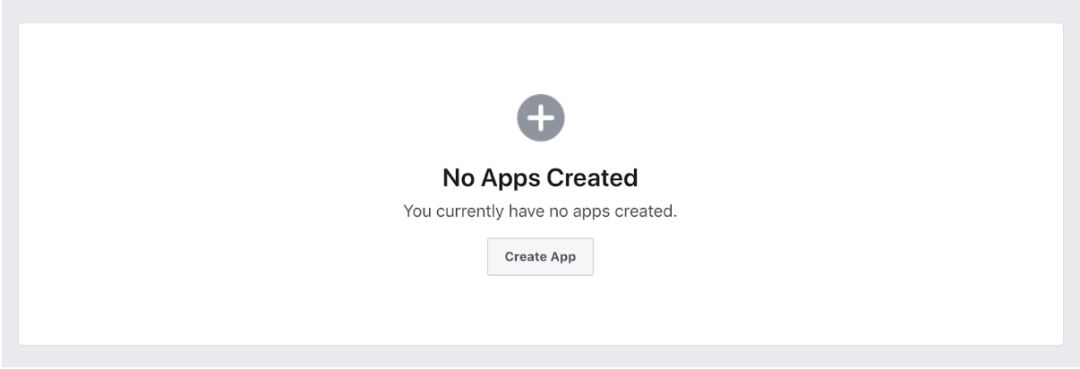Focus the empty-state apps panel
Viewport: 1080px width, 369px height.
541,184
